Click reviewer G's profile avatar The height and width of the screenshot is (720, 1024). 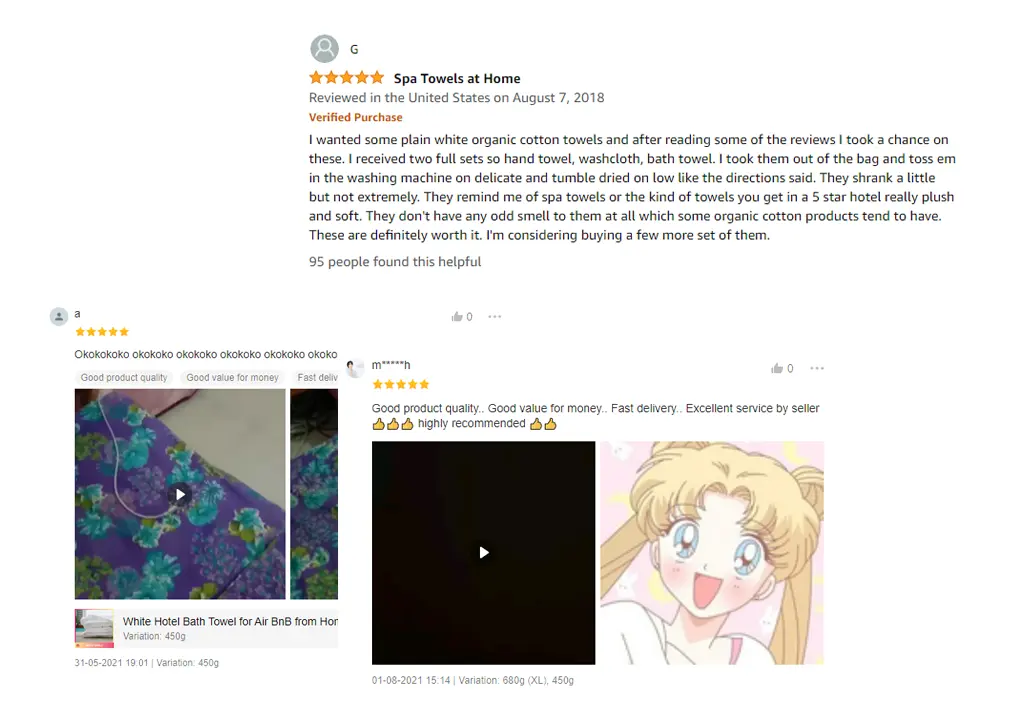(x=324, y=49)
